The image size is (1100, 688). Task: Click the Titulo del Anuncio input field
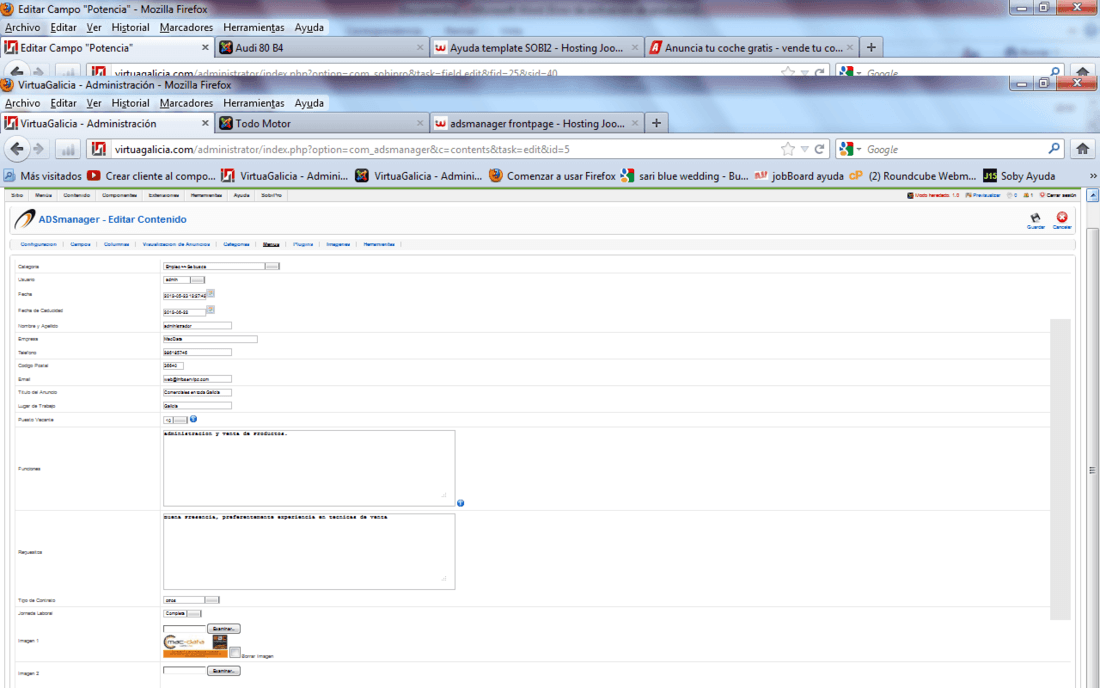pos(197,393)
